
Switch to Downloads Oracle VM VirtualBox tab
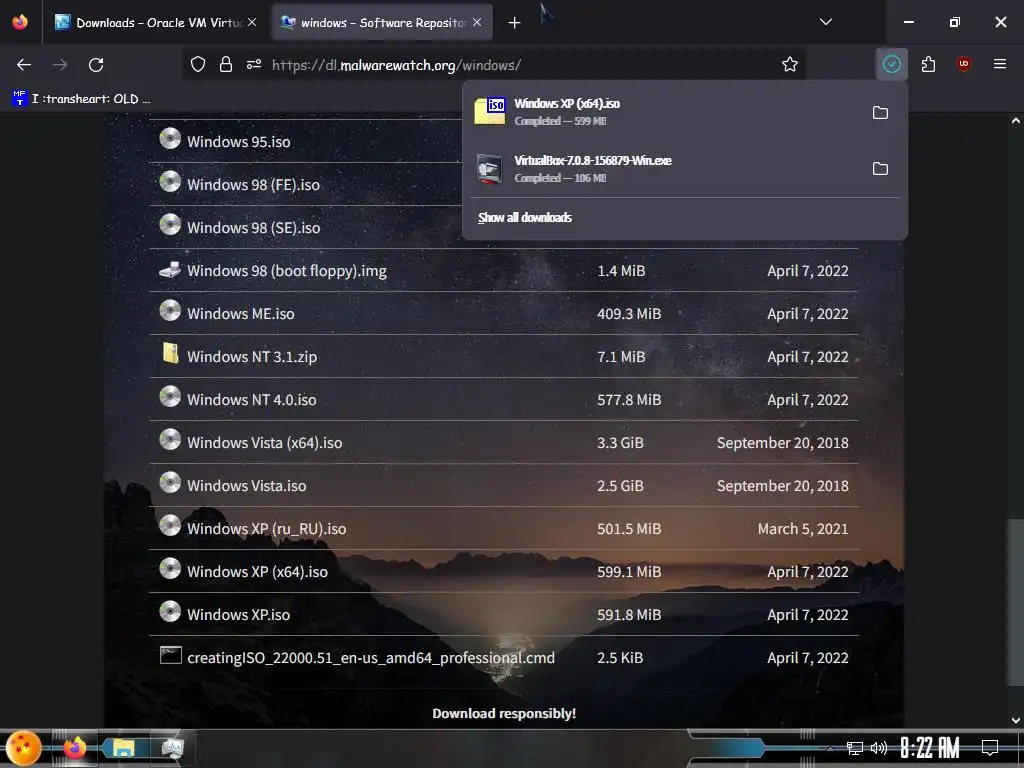[x=155, y=23]
